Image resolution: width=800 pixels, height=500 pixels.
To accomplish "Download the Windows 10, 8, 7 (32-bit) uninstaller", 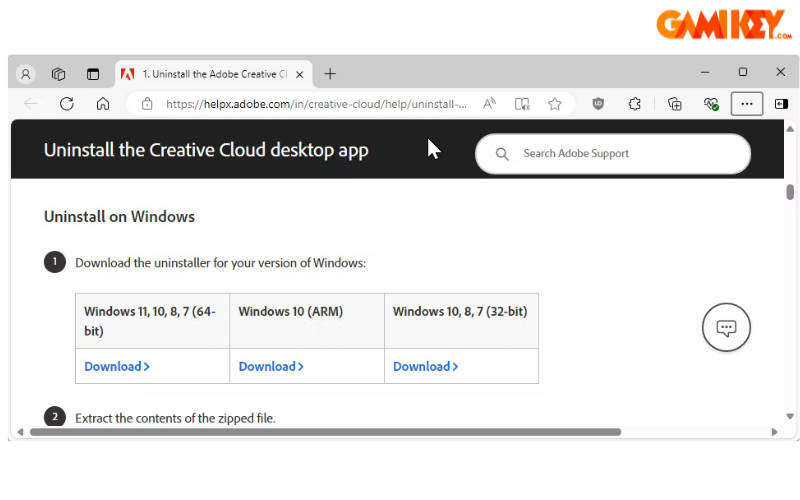I will (425, 367).
